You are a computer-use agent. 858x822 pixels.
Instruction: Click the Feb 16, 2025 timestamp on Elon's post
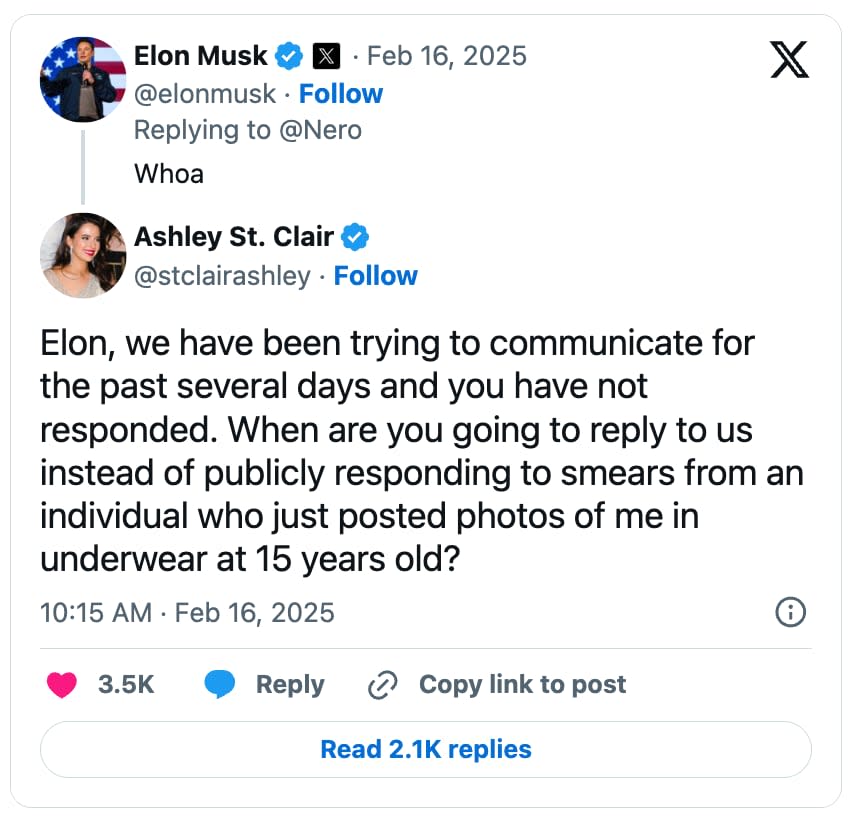[x=446, y=56]
